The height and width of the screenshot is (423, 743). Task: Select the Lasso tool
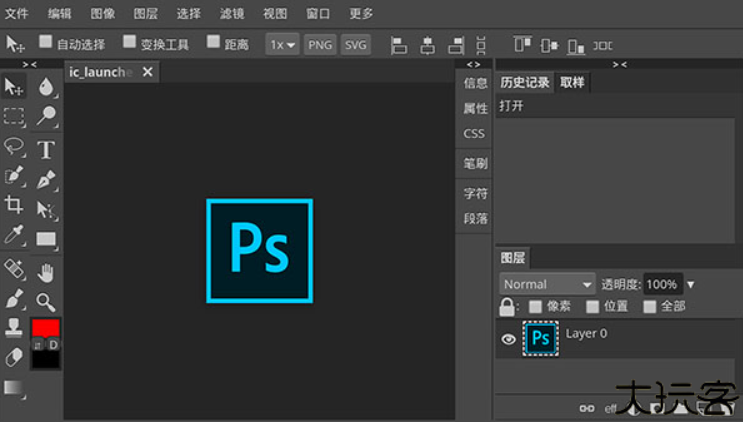click(14, 146)
